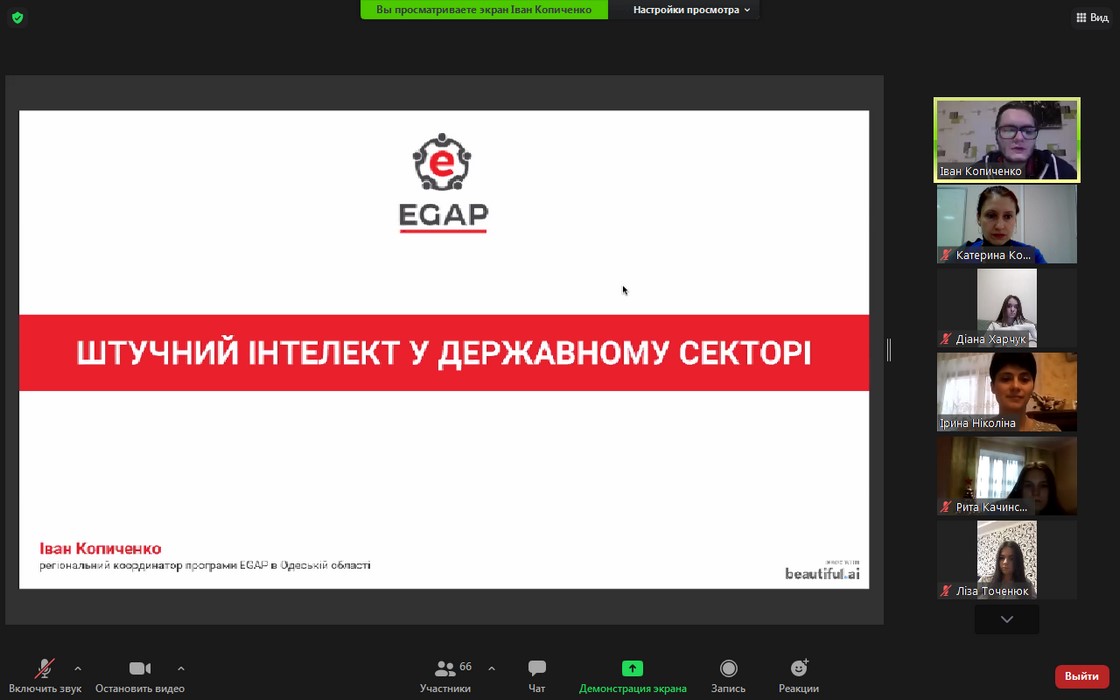Open the Чат chat panel
This screenshot has height=700, width=1120.
(537, 676)
